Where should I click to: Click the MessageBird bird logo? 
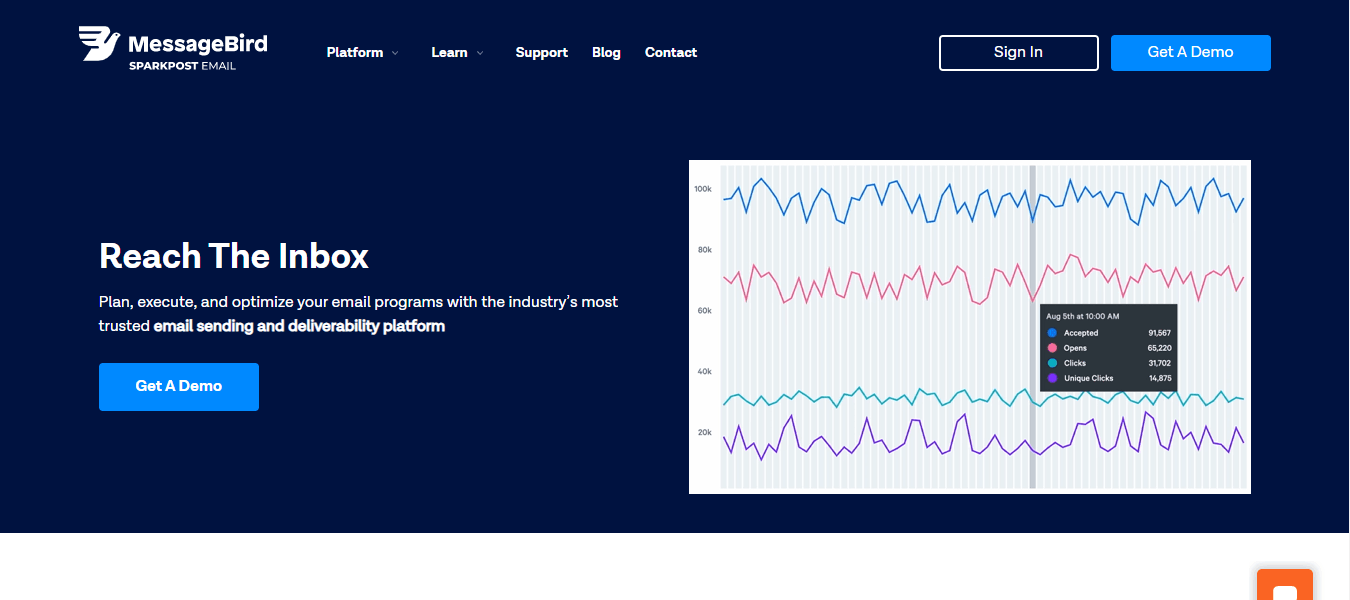point(99,43)
